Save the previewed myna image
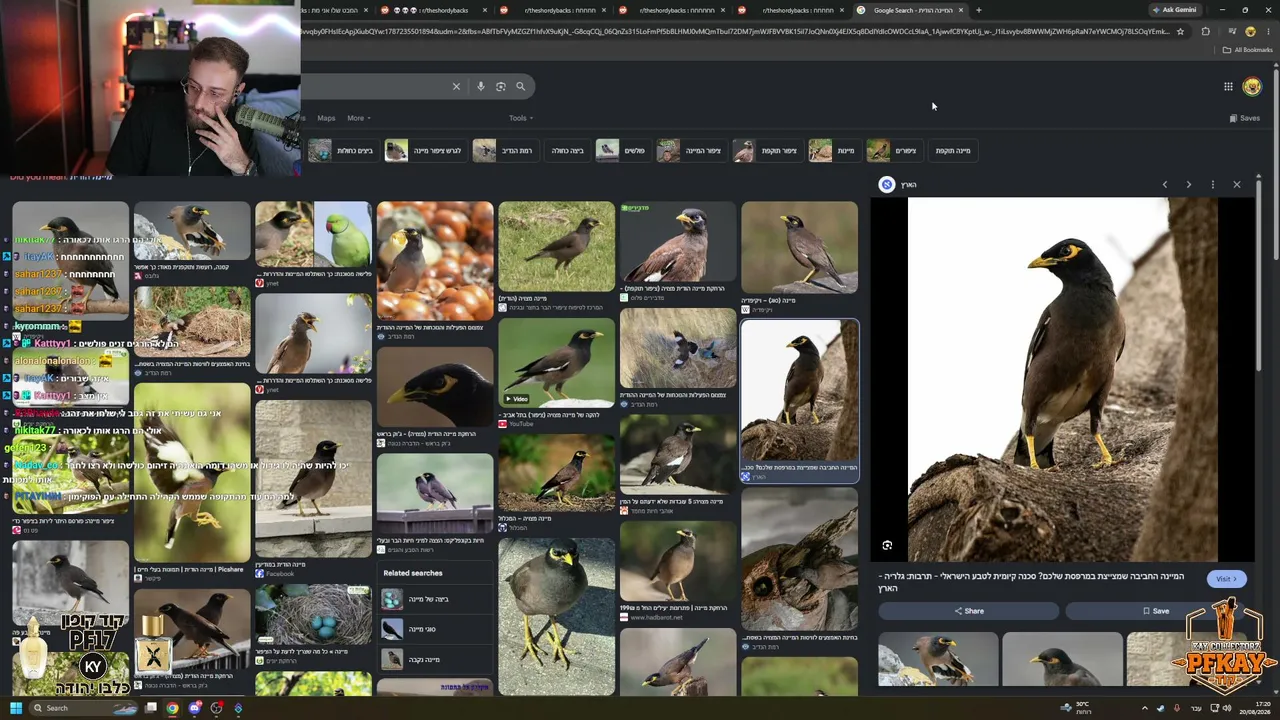This screenshot has width=1280, height=720. click(1155, 611)
